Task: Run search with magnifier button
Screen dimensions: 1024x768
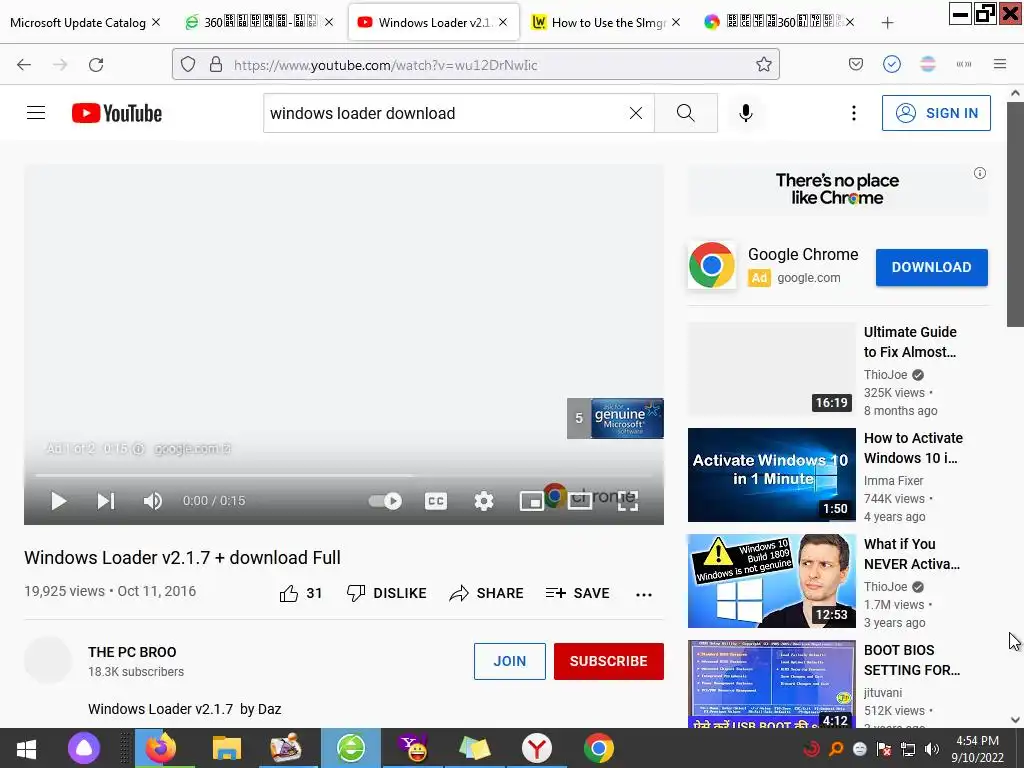Action: pos(686,113)
